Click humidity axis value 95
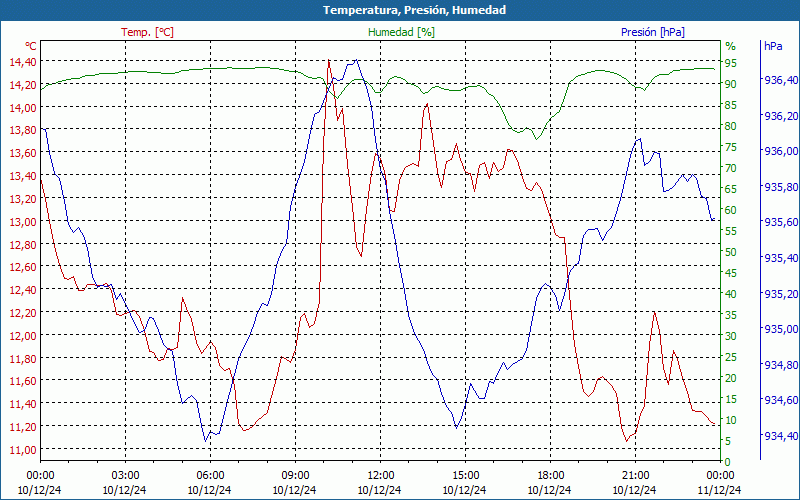The width and height of the screenshot is (800, 500). [731, 63]
